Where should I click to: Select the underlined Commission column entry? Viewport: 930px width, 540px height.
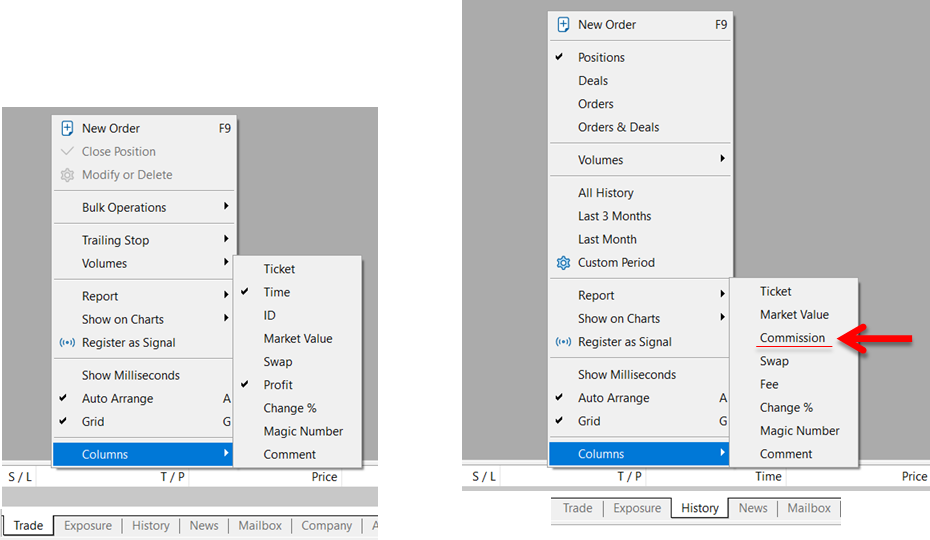792,338
